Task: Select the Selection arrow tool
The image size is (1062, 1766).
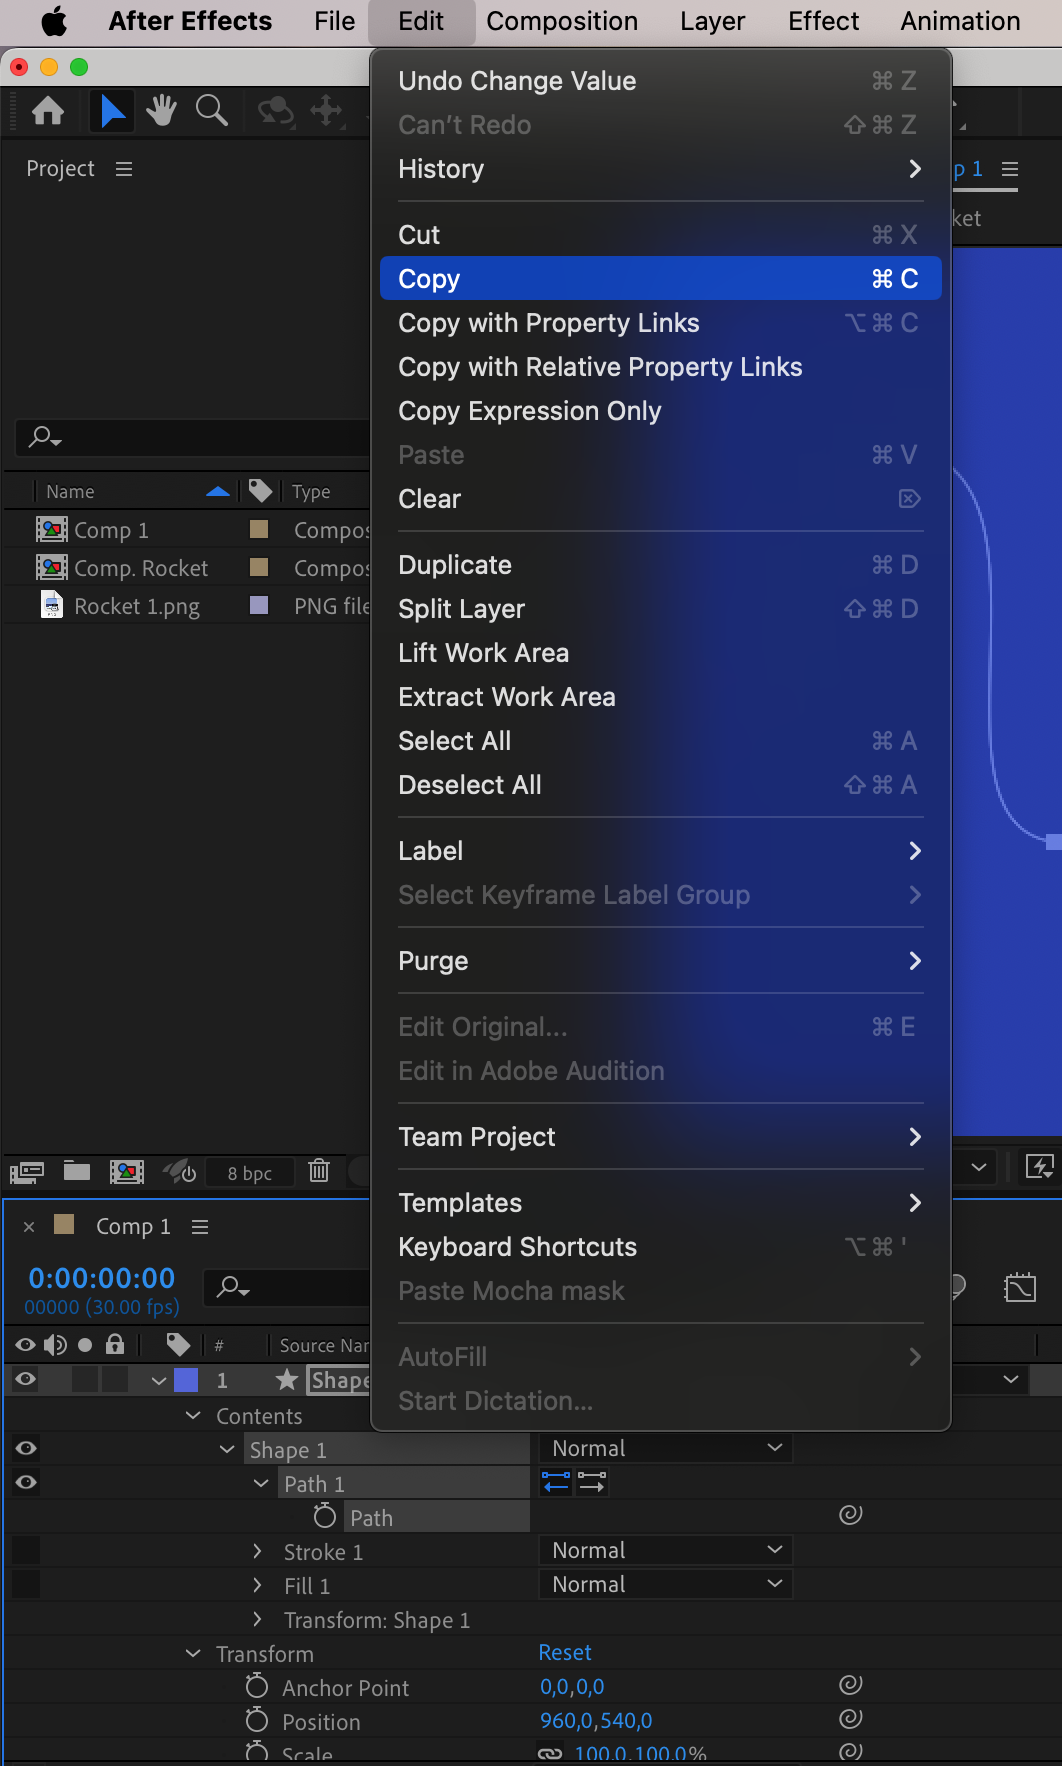Action: pos(112,110)
